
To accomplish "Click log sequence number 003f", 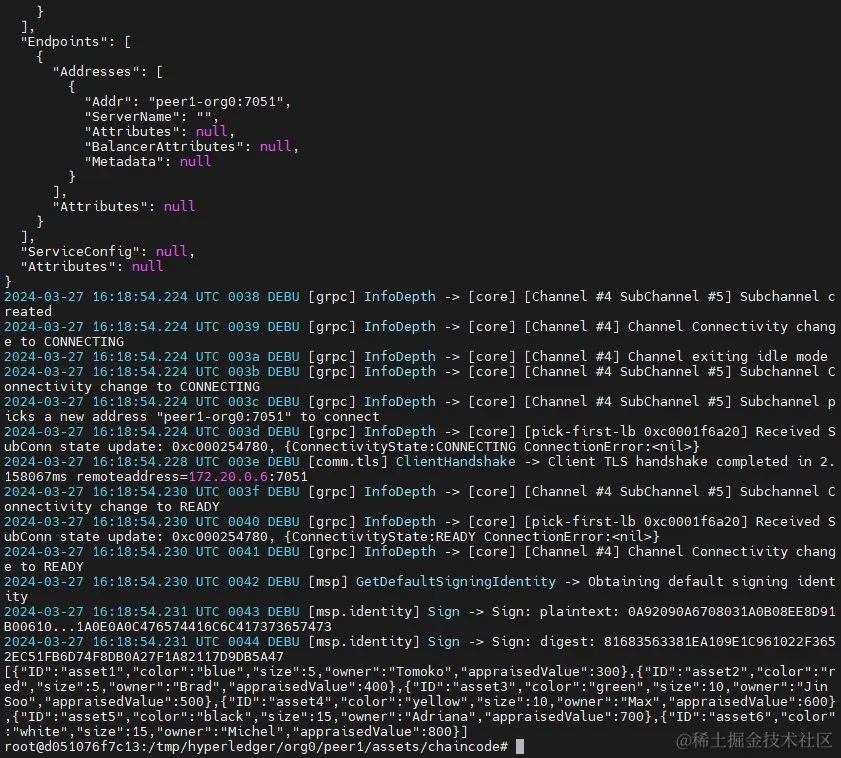I will (x=244, y=492).
